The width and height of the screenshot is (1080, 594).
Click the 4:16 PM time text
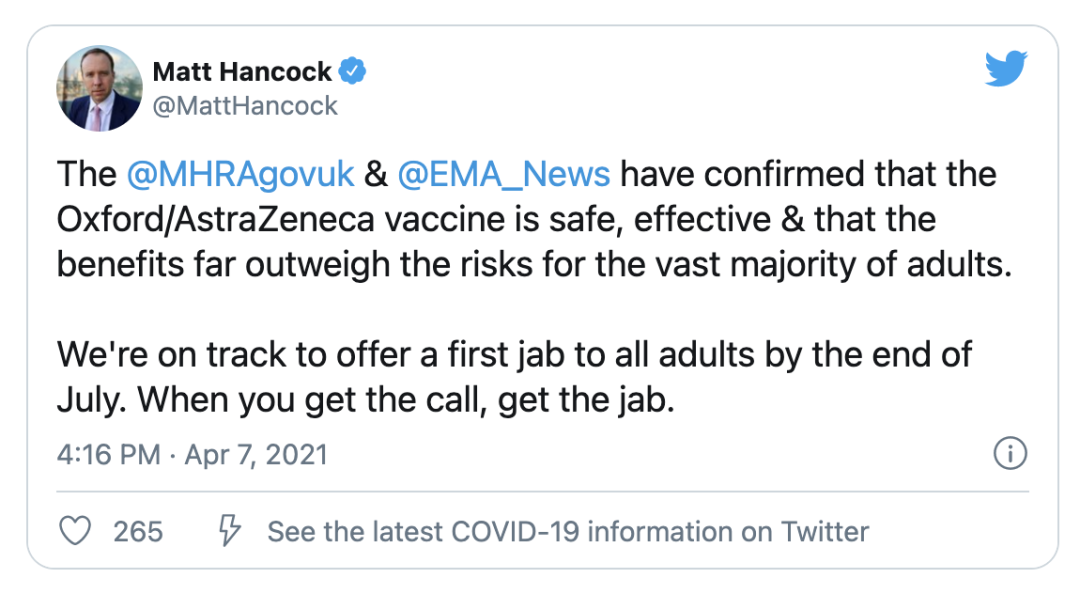click(x=108, y=455)
